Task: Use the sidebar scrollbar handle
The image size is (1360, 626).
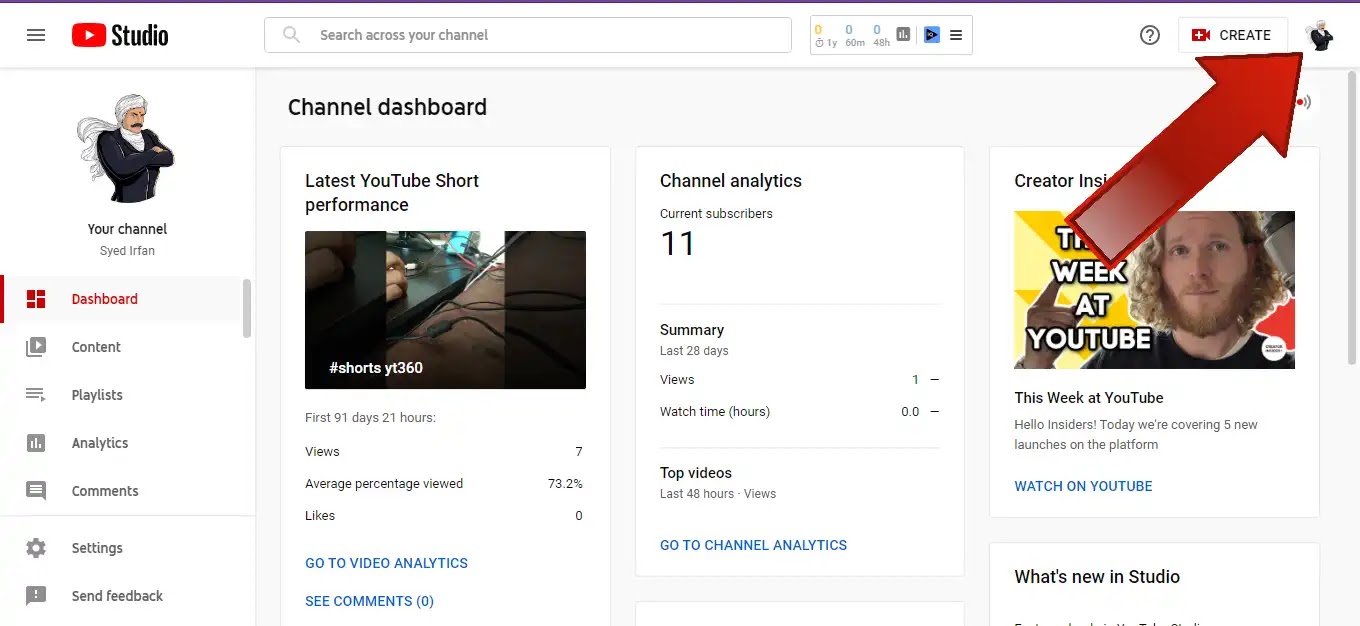Action: click(x=247, y=308)
